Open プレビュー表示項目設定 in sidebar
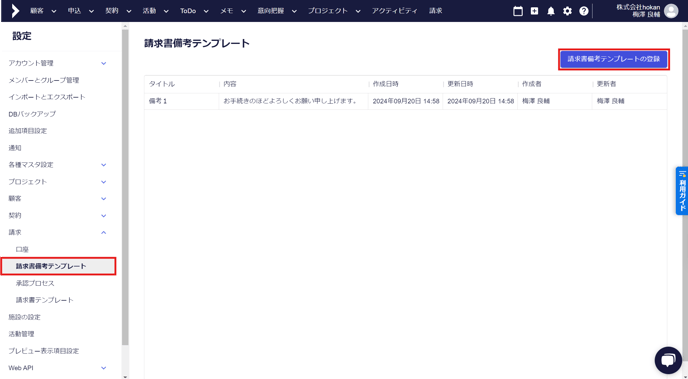688x379 pixels. pyautogui.click(x=44, y=351)
